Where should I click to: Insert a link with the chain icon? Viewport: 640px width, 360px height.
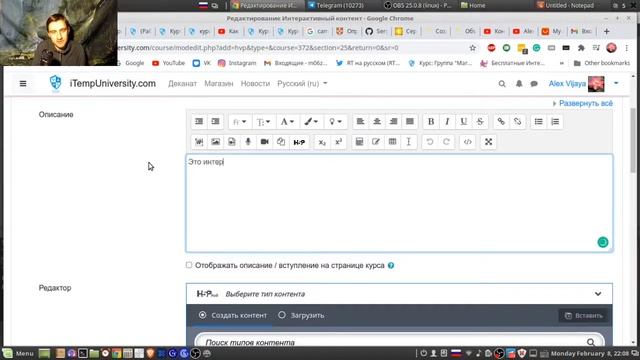(501, 122)
